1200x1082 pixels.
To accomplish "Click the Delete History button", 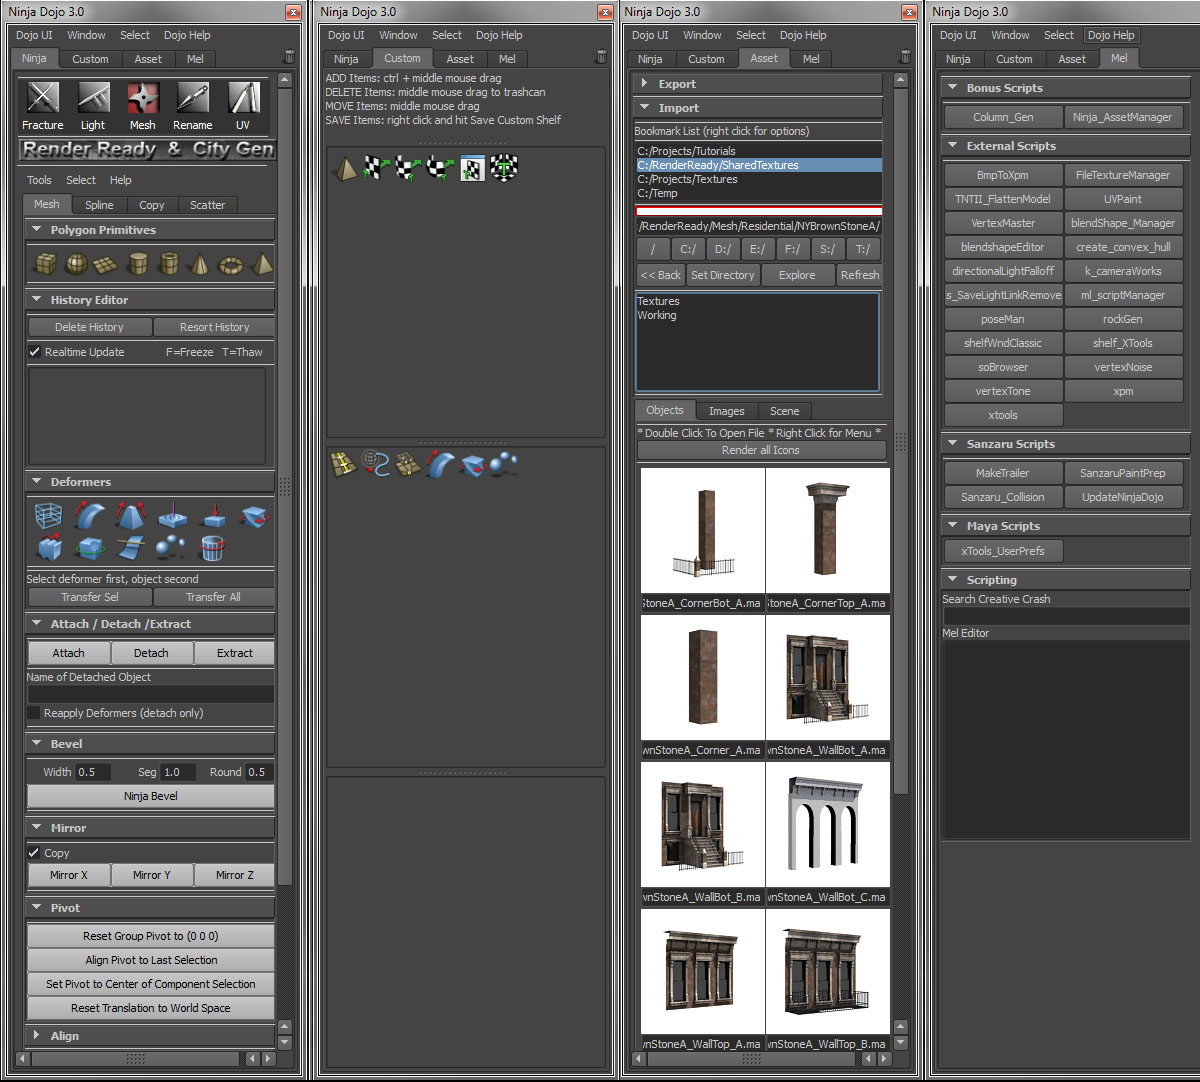I will [90, 327].
